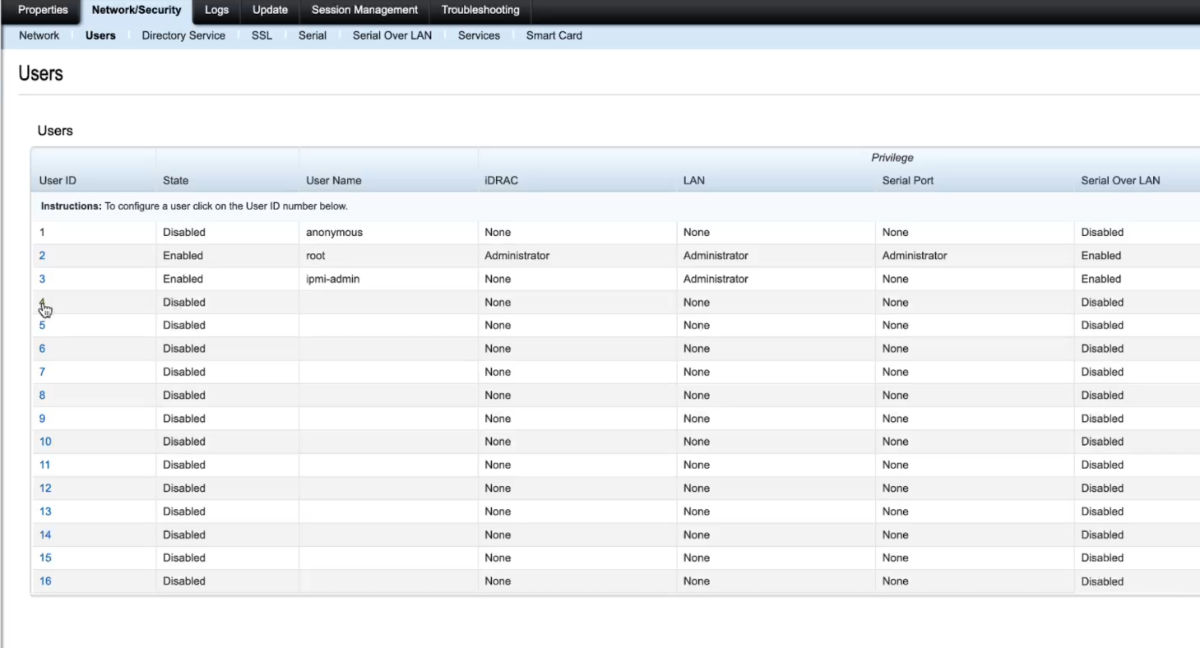Open the Properties tab
Screen dimensions: 1200x648
click(43, 10)
